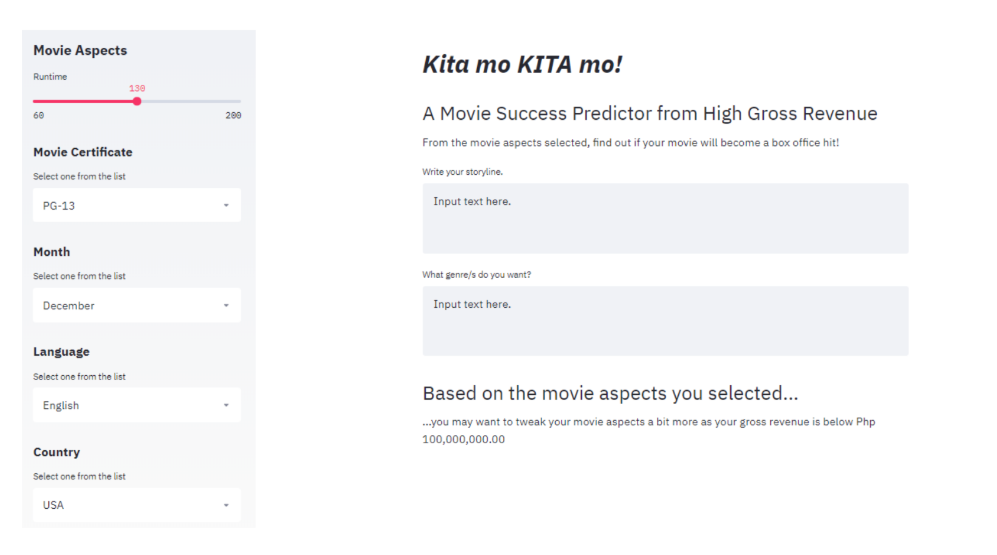Focus the storyline text area
Viewport: 997px width, 555px height.
(665, 218)
